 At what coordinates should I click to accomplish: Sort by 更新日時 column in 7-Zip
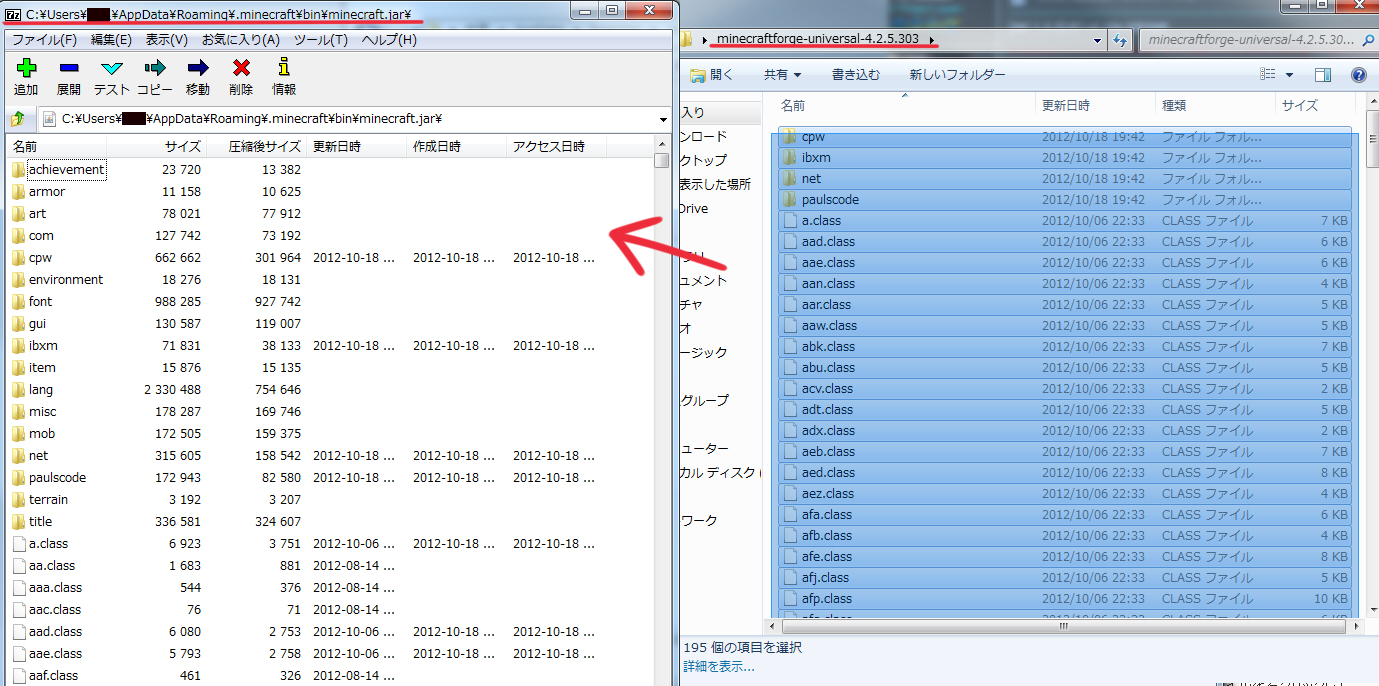357,147
